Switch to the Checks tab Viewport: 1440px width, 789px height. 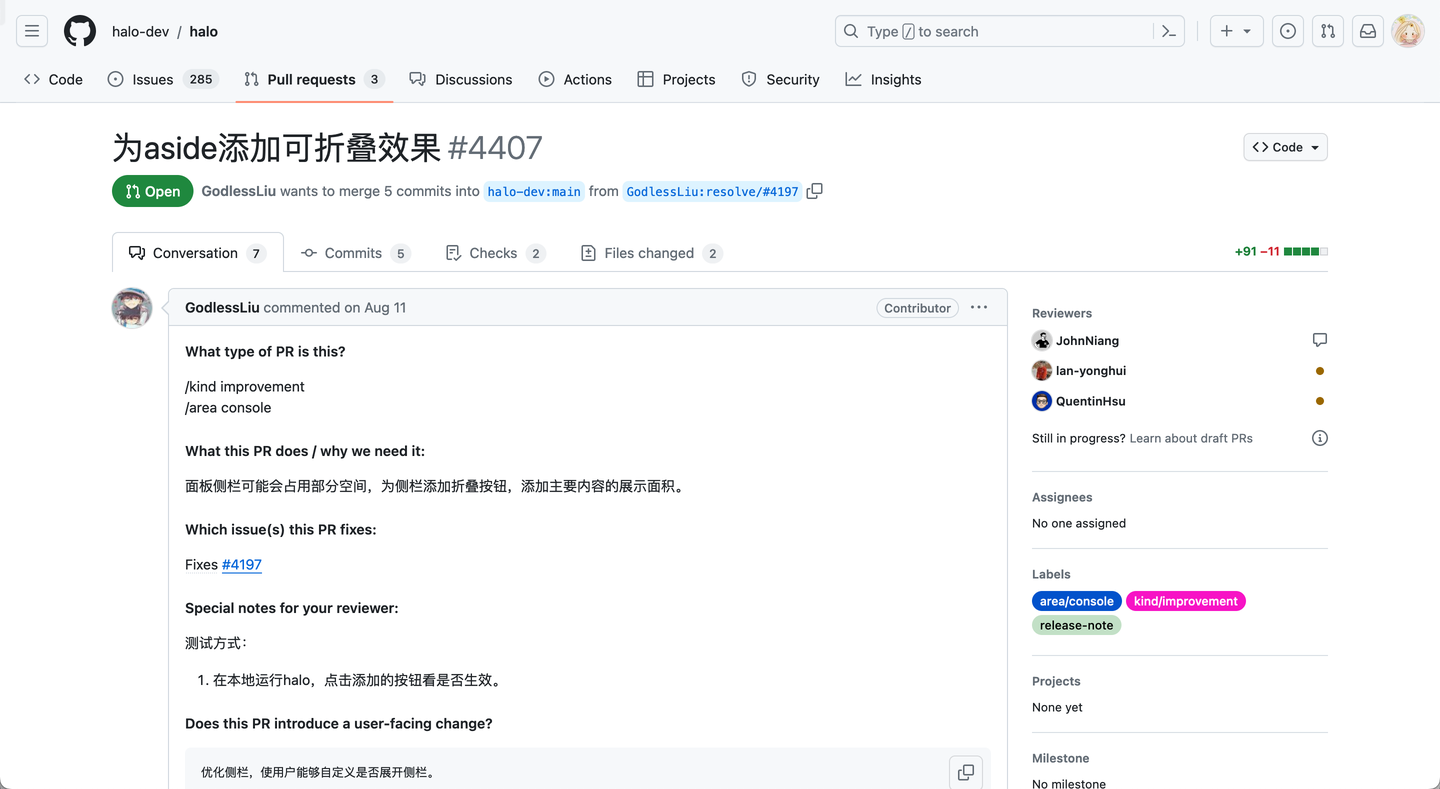495,253
